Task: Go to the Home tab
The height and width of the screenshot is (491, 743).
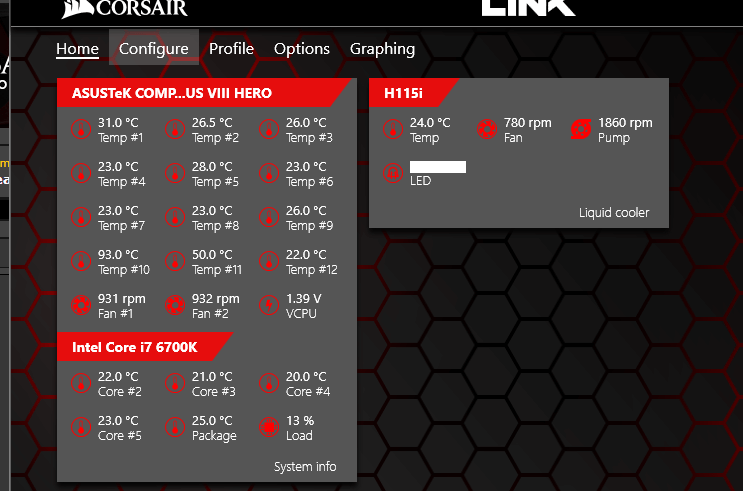Action: (77, 49)
